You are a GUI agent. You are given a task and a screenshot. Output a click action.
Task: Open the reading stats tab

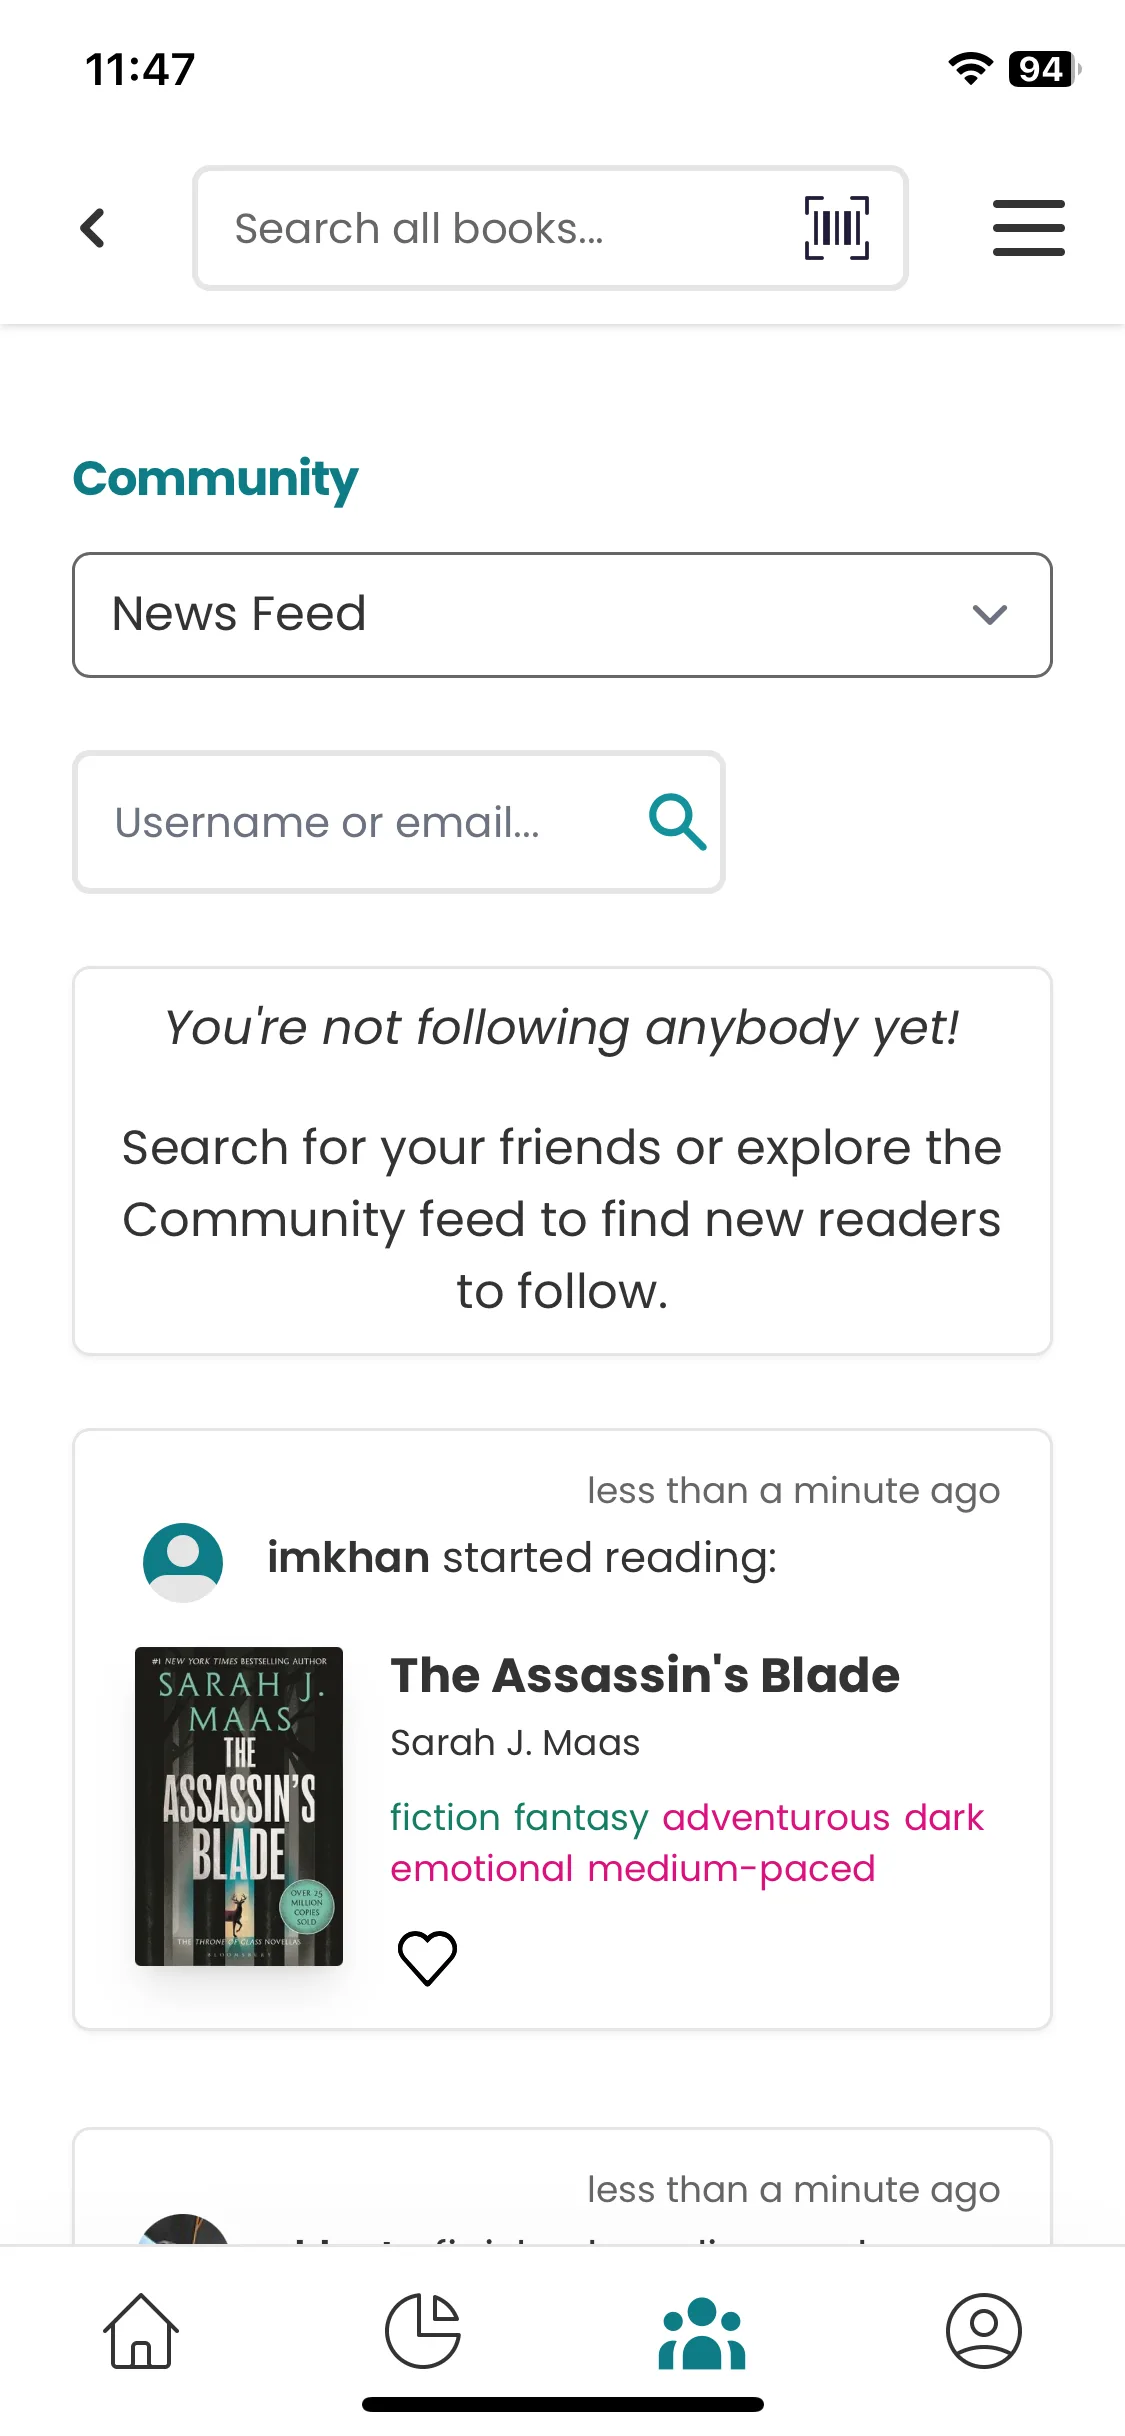coord(422,2330)
